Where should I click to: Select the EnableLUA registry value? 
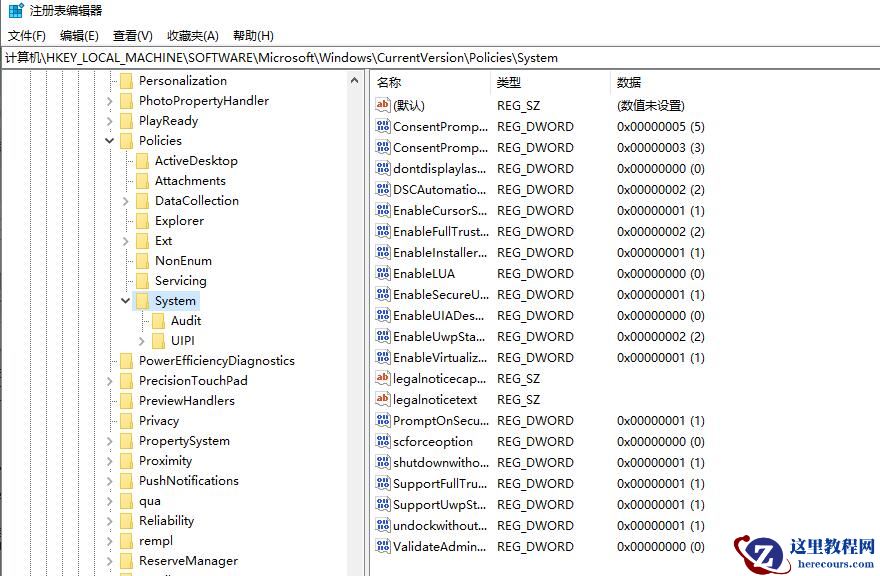pyautogui.click(x=423, y=273)
